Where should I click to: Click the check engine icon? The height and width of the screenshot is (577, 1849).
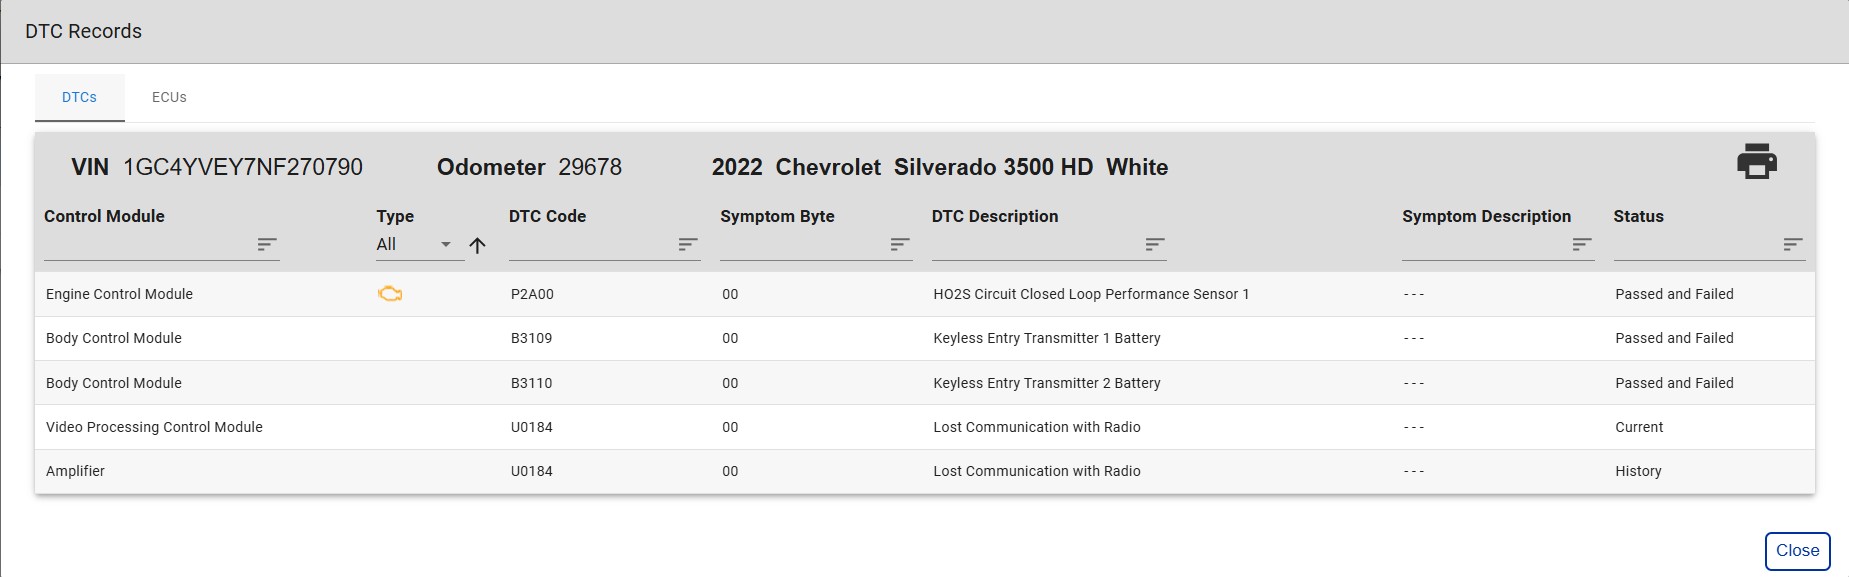point(390,294)
